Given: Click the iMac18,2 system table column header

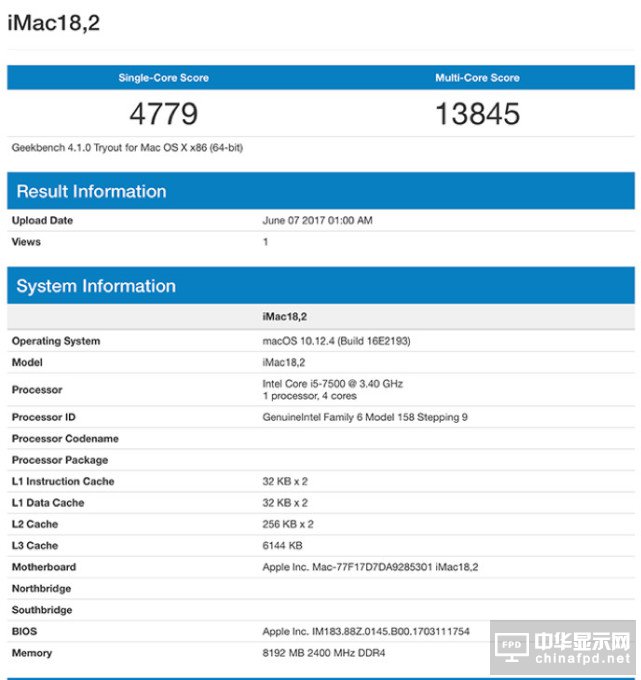Looking at the screenshot, I should point(284,316).
